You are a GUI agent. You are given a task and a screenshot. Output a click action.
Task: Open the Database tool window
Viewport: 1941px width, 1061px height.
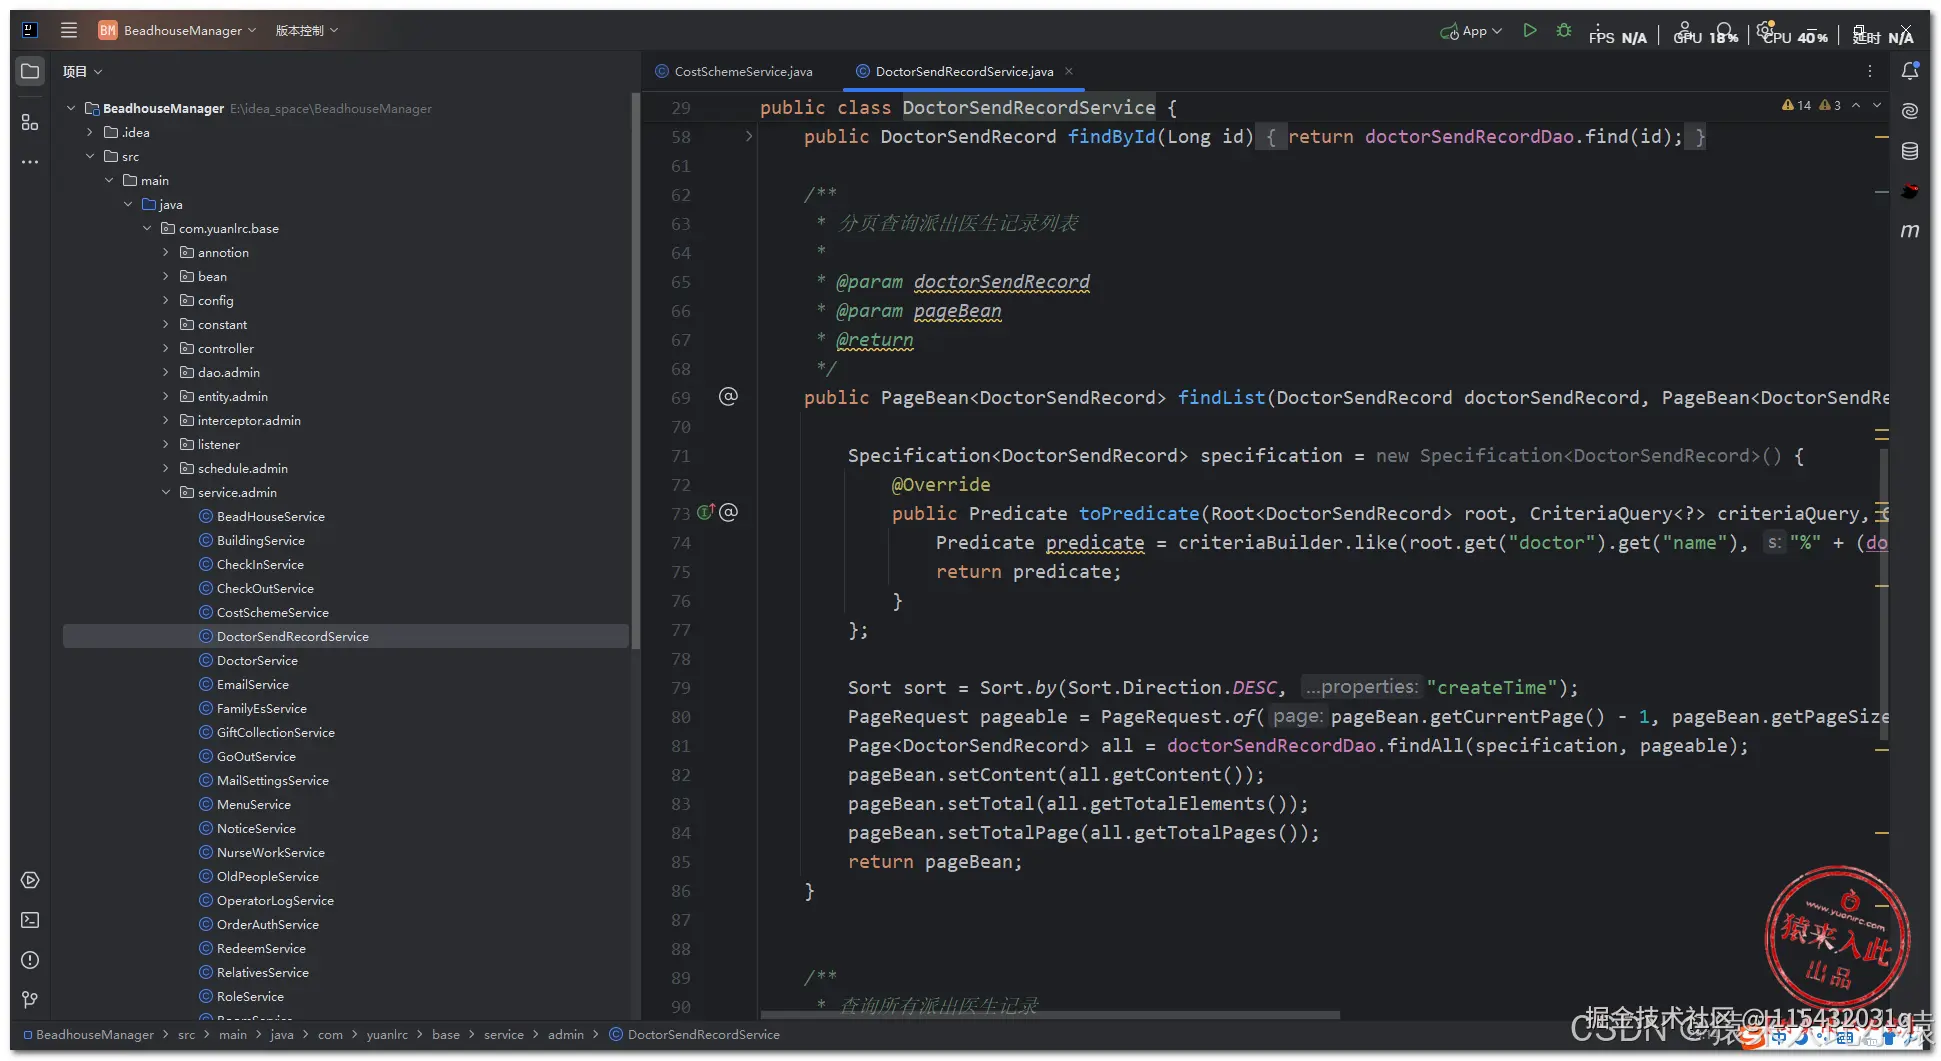tap(1910, 151)
